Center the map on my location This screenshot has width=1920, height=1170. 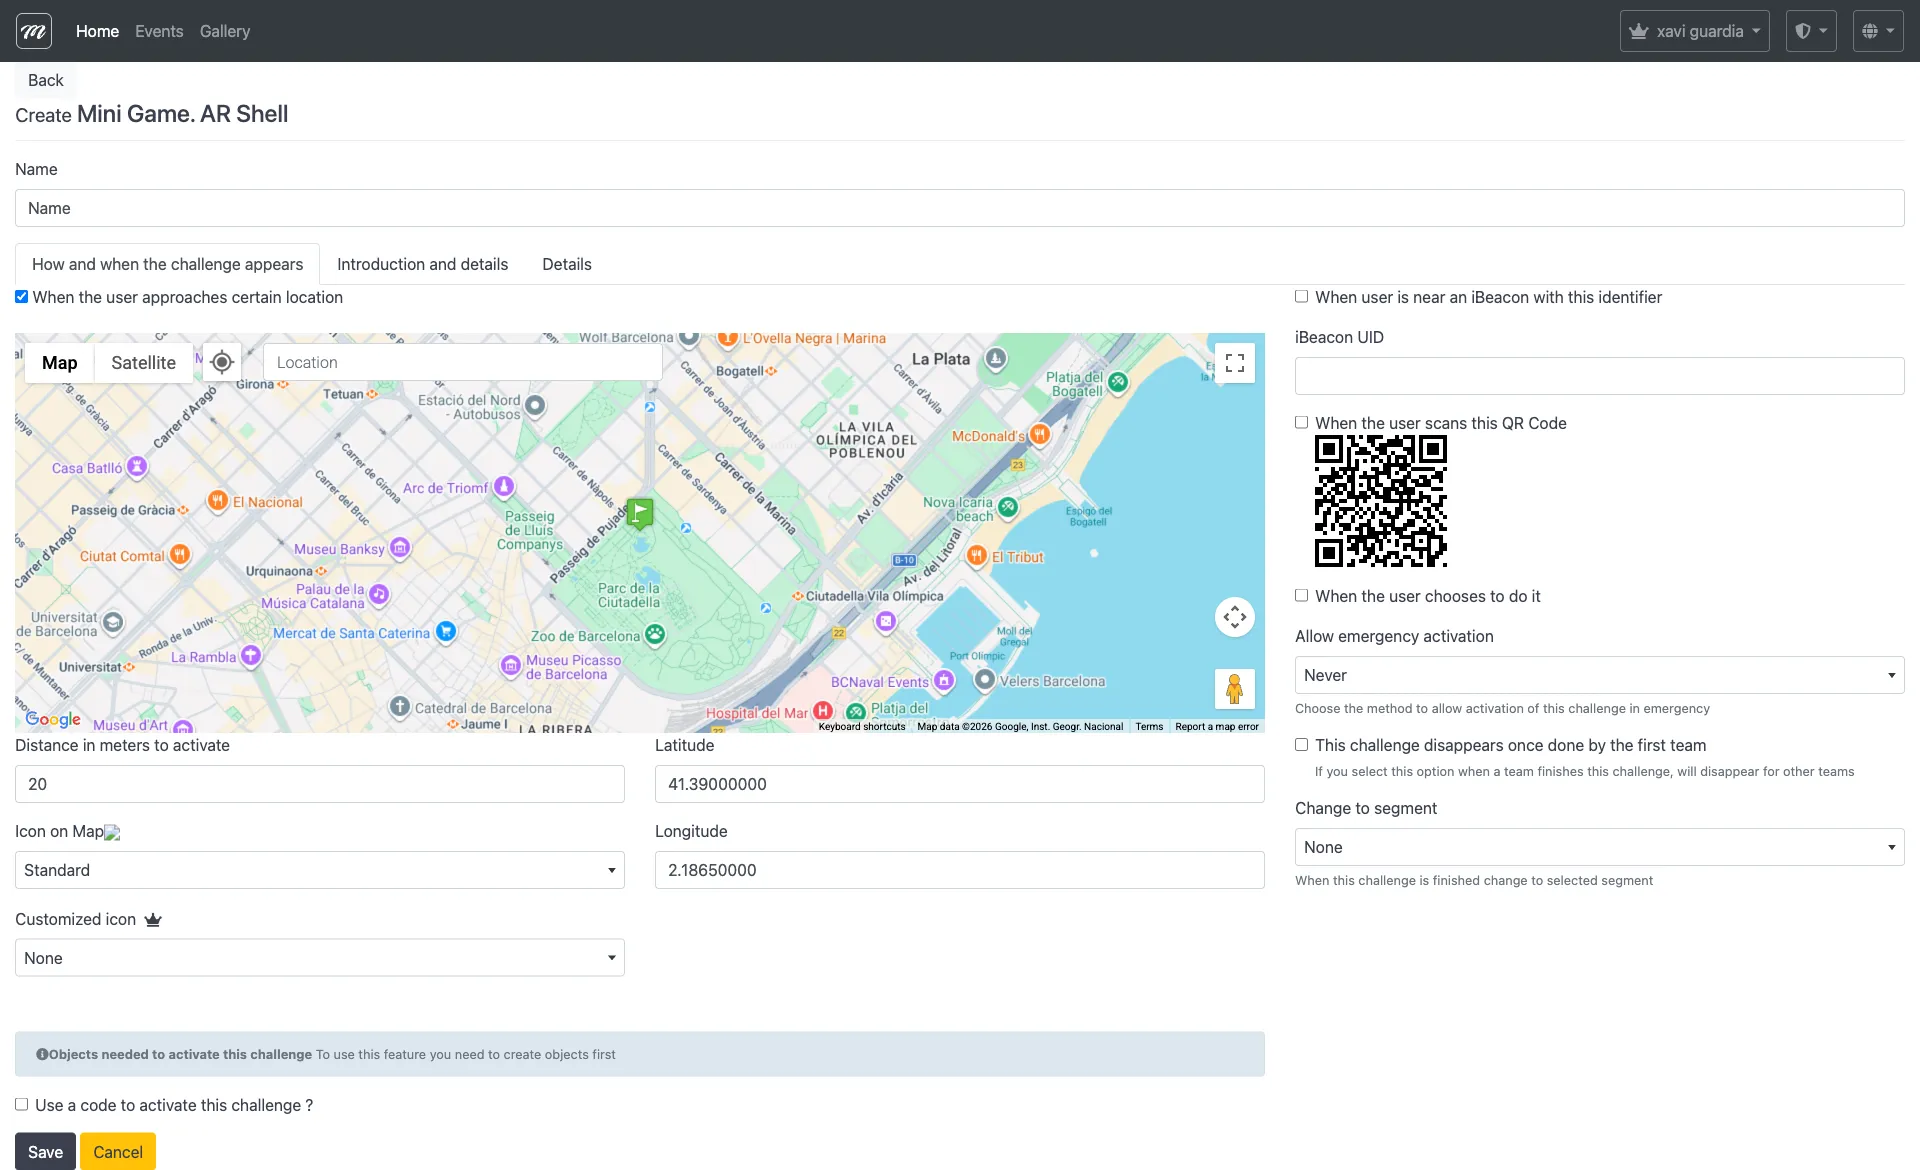click(x=222, y=362)
